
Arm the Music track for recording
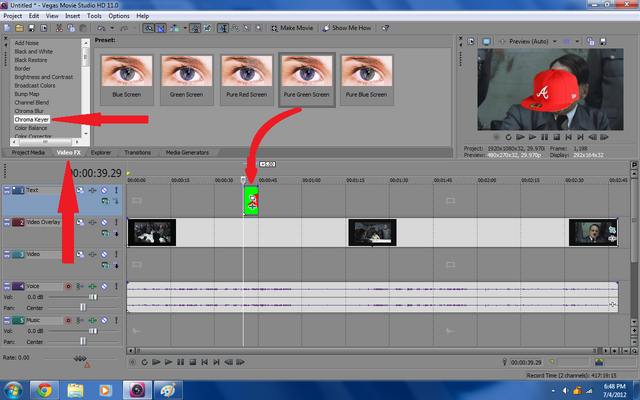68,320
